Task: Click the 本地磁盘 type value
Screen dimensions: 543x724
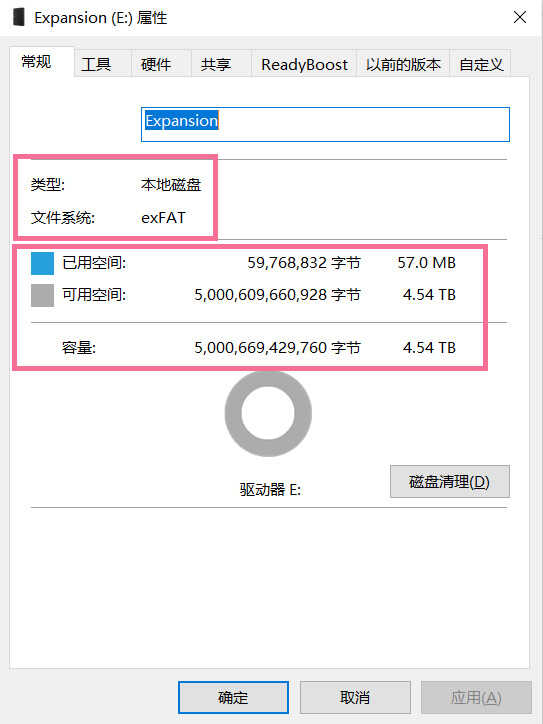Action: coord(171,185)
